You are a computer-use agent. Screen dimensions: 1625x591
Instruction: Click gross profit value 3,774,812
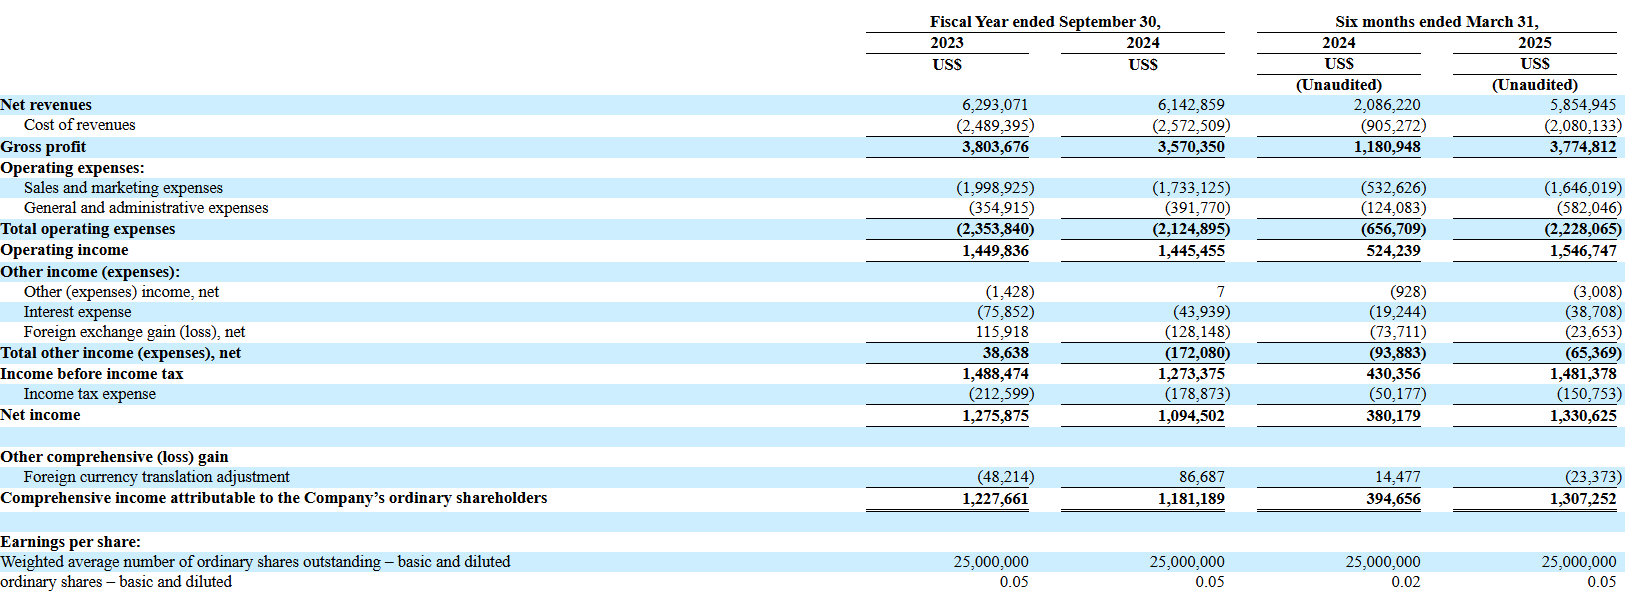[x=1582, y=147]
